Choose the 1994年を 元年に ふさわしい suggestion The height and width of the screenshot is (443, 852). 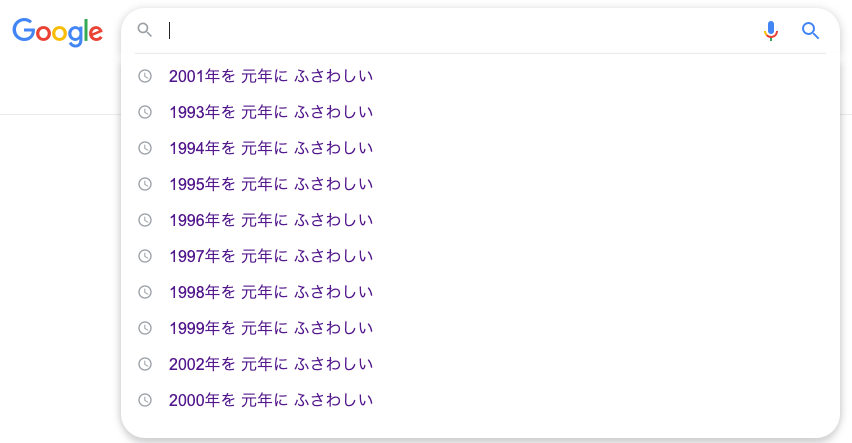click(x=480, y=148)
